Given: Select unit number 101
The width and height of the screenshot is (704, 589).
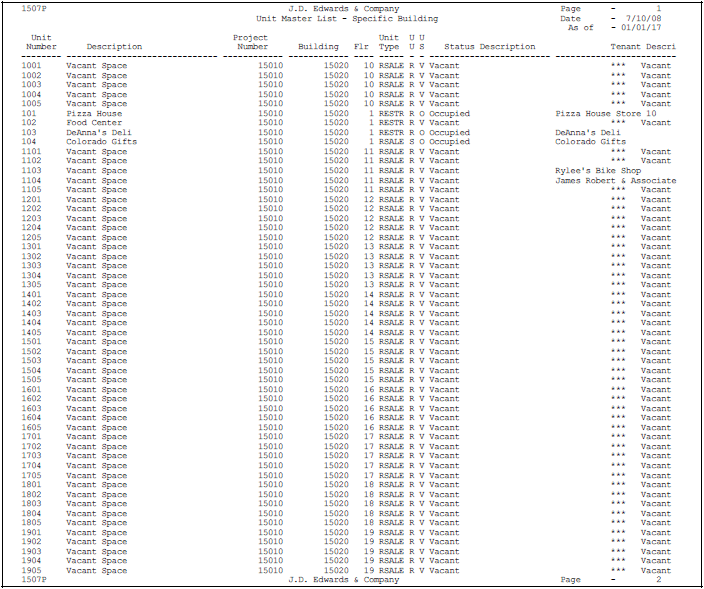Looking at the screenshot, I should (29, 114).
